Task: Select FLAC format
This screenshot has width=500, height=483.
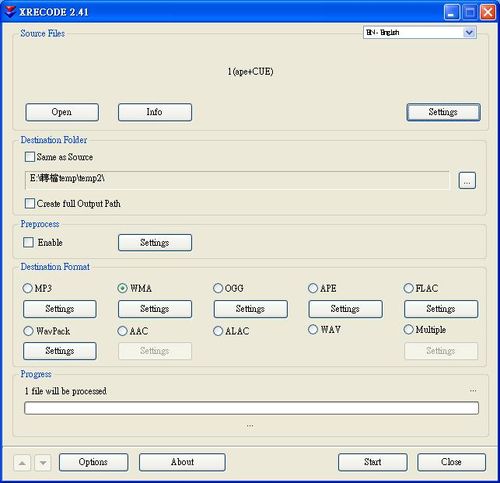Action: tap(408, 288)
